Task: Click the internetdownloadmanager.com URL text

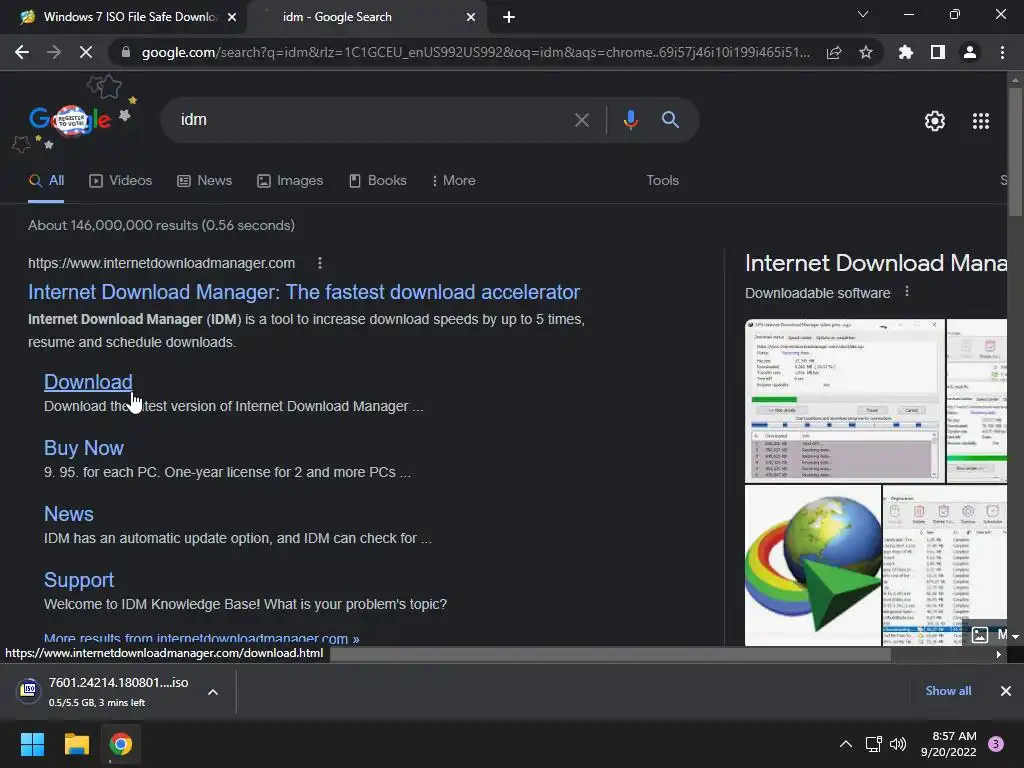Action: click(x=161, y=263)
